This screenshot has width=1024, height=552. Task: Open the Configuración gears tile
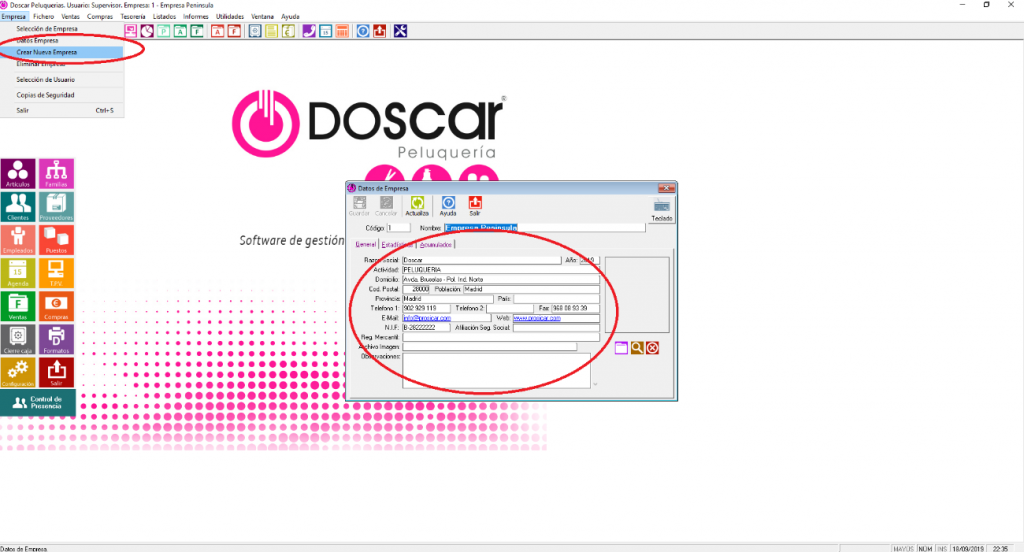pos(18,373)
